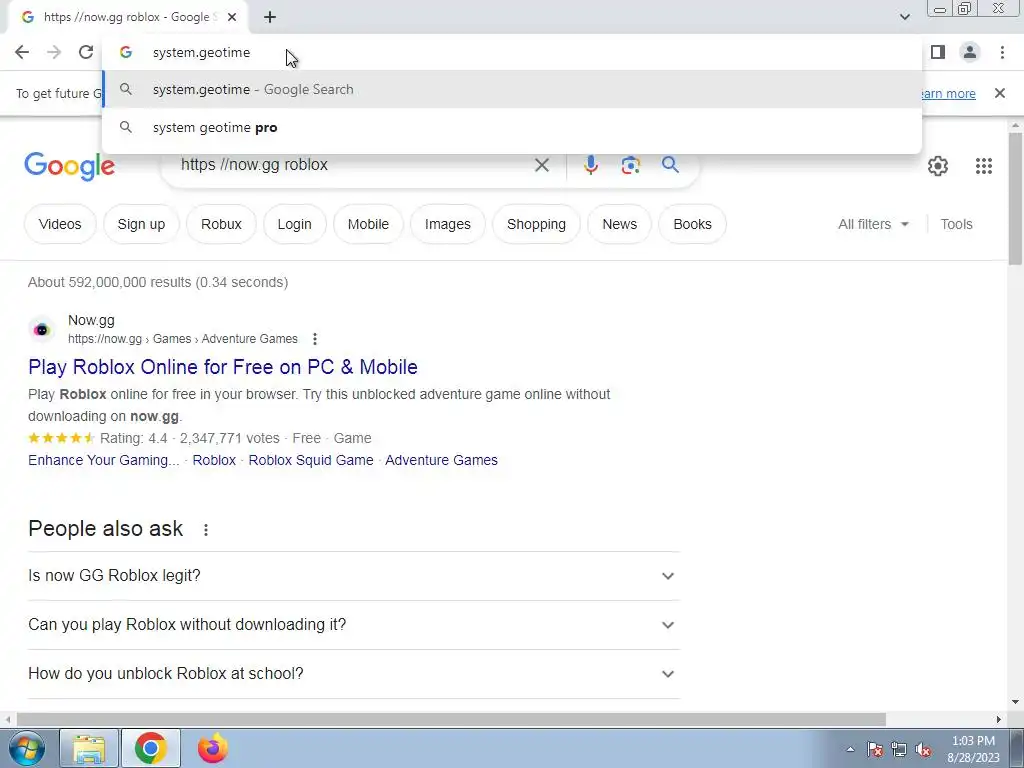The width and height of the screenshot is (1024, 768).
Task: Click the vertical scrollbar down arrow
Action: pyautogui.click(x=1015, y=703)
